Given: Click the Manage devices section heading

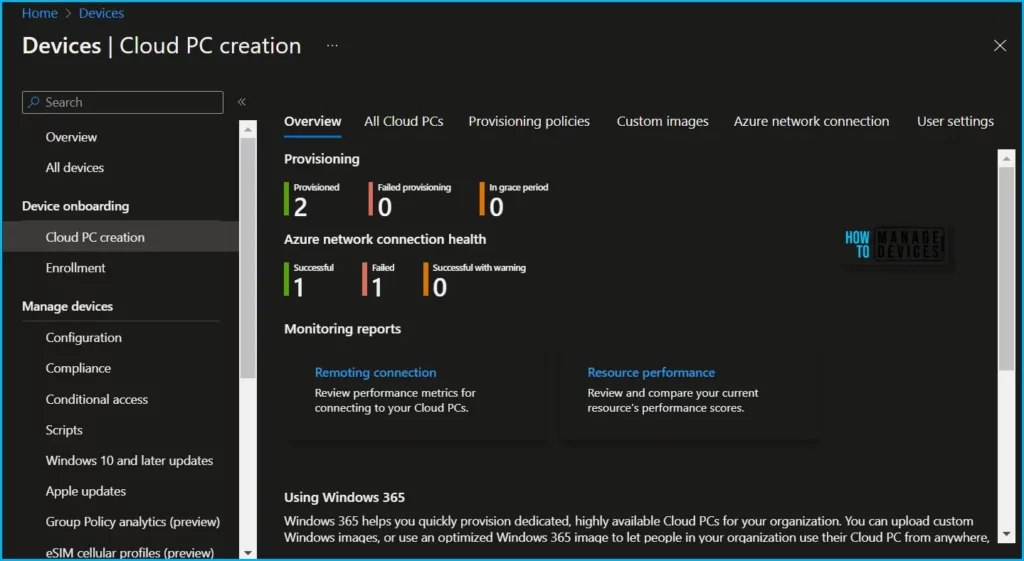Looking at the screenshot, I should pos(67,306).
